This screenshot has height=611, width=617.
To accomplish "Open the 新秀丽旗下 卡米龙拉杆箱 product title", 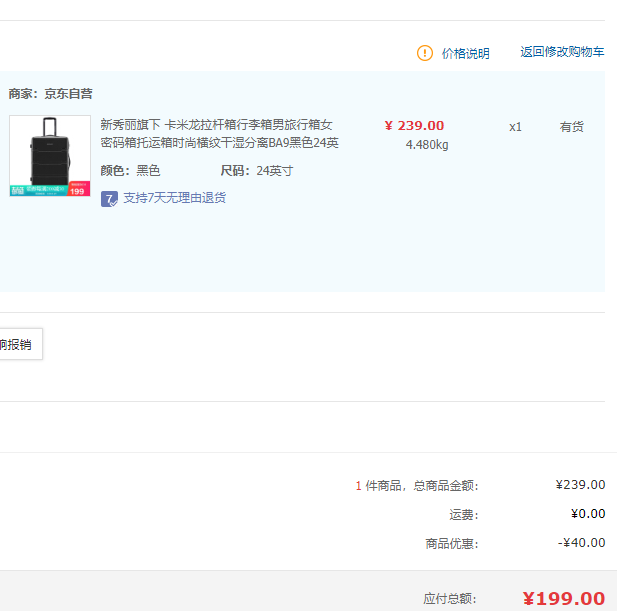I will [219, 133].
